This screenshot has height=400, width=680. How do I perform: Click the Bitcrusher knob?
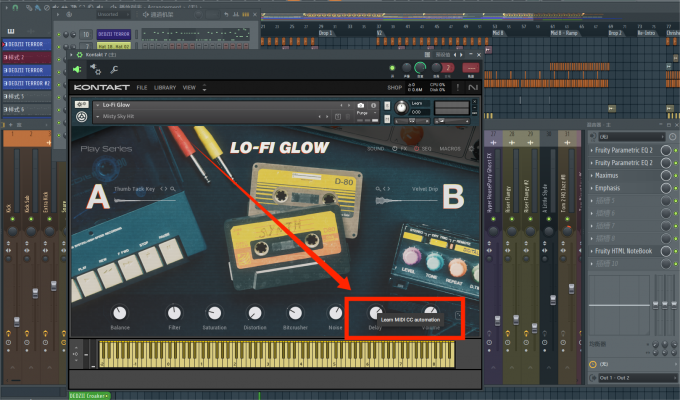295,313
